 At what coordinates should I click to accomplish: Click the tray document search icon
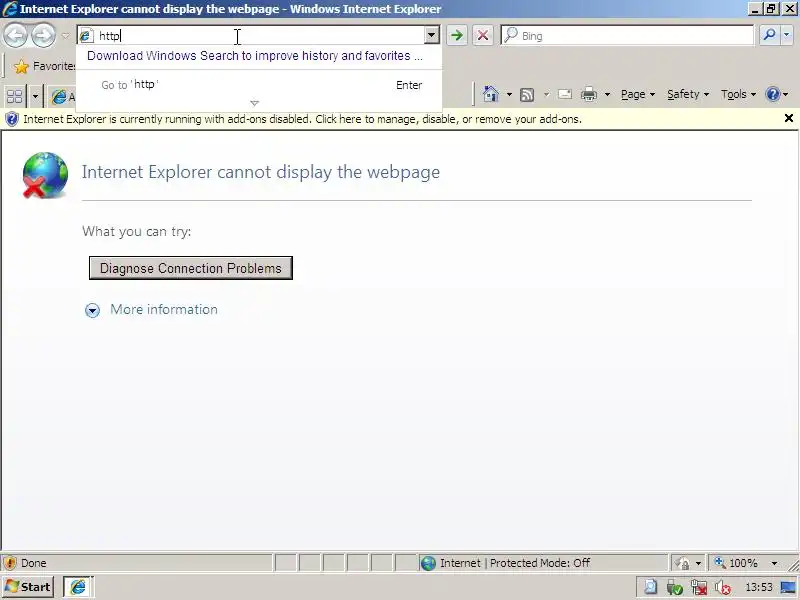tap(651, 588)
